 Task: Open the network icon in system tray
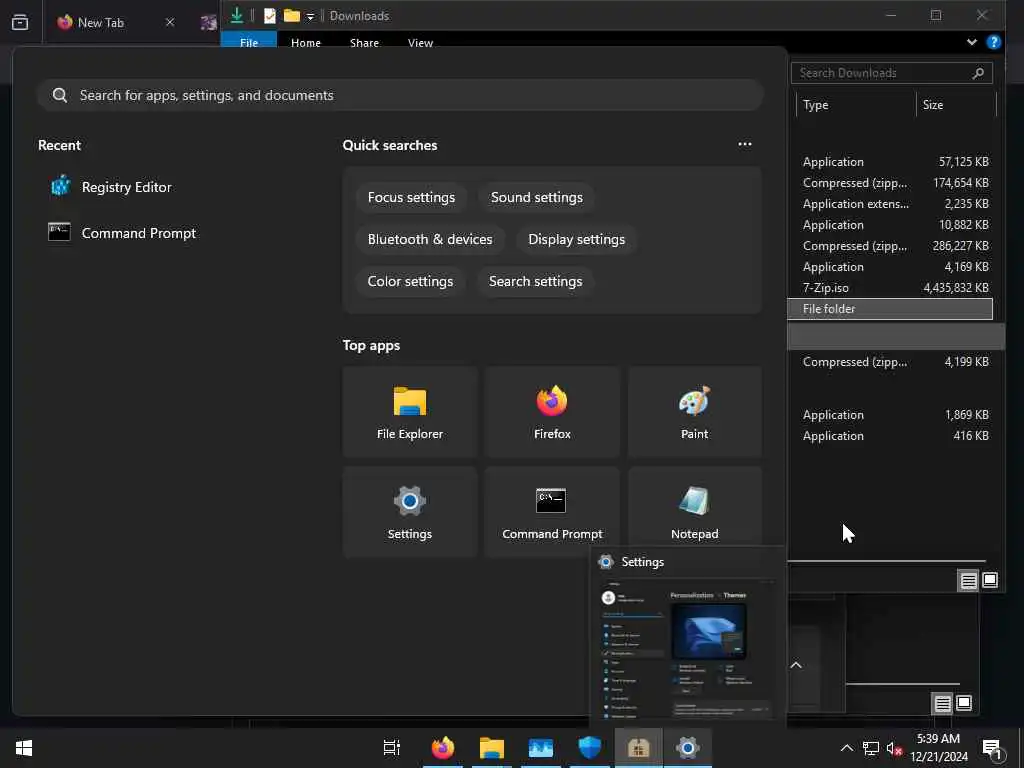pos(871,748)
